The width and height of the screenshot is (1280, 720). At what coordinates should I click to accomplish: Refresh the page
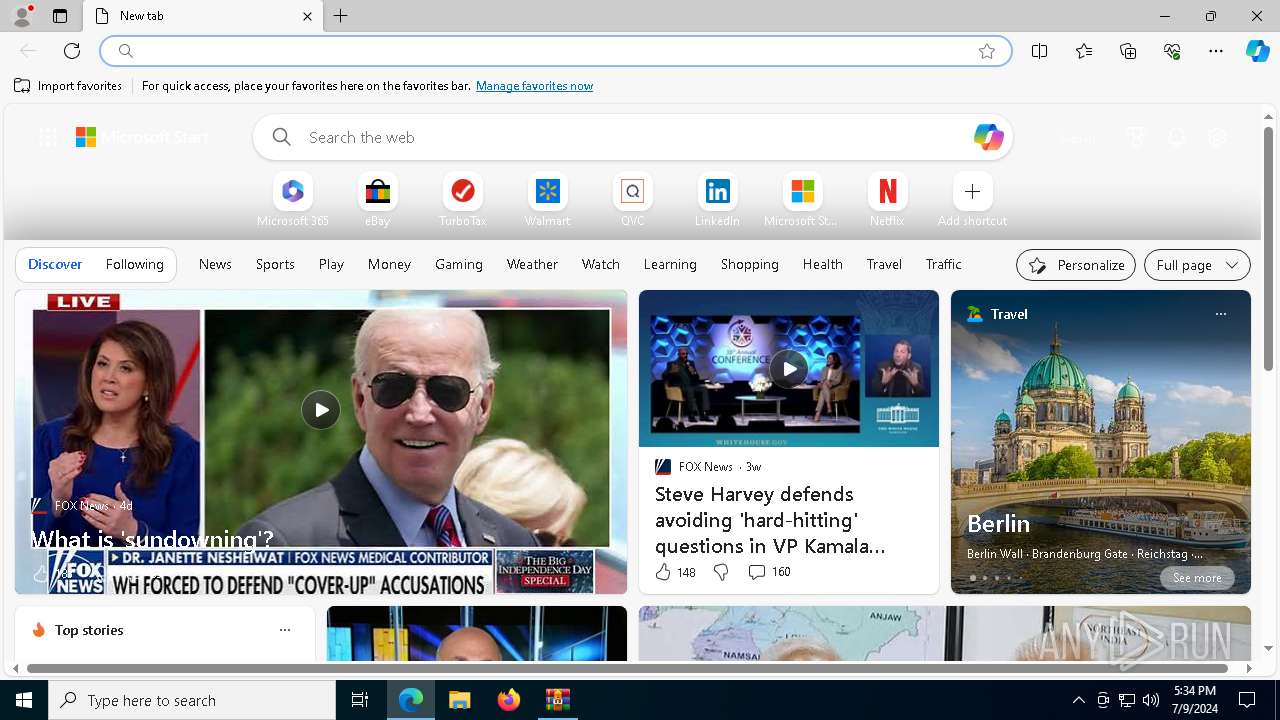point(72,51)
